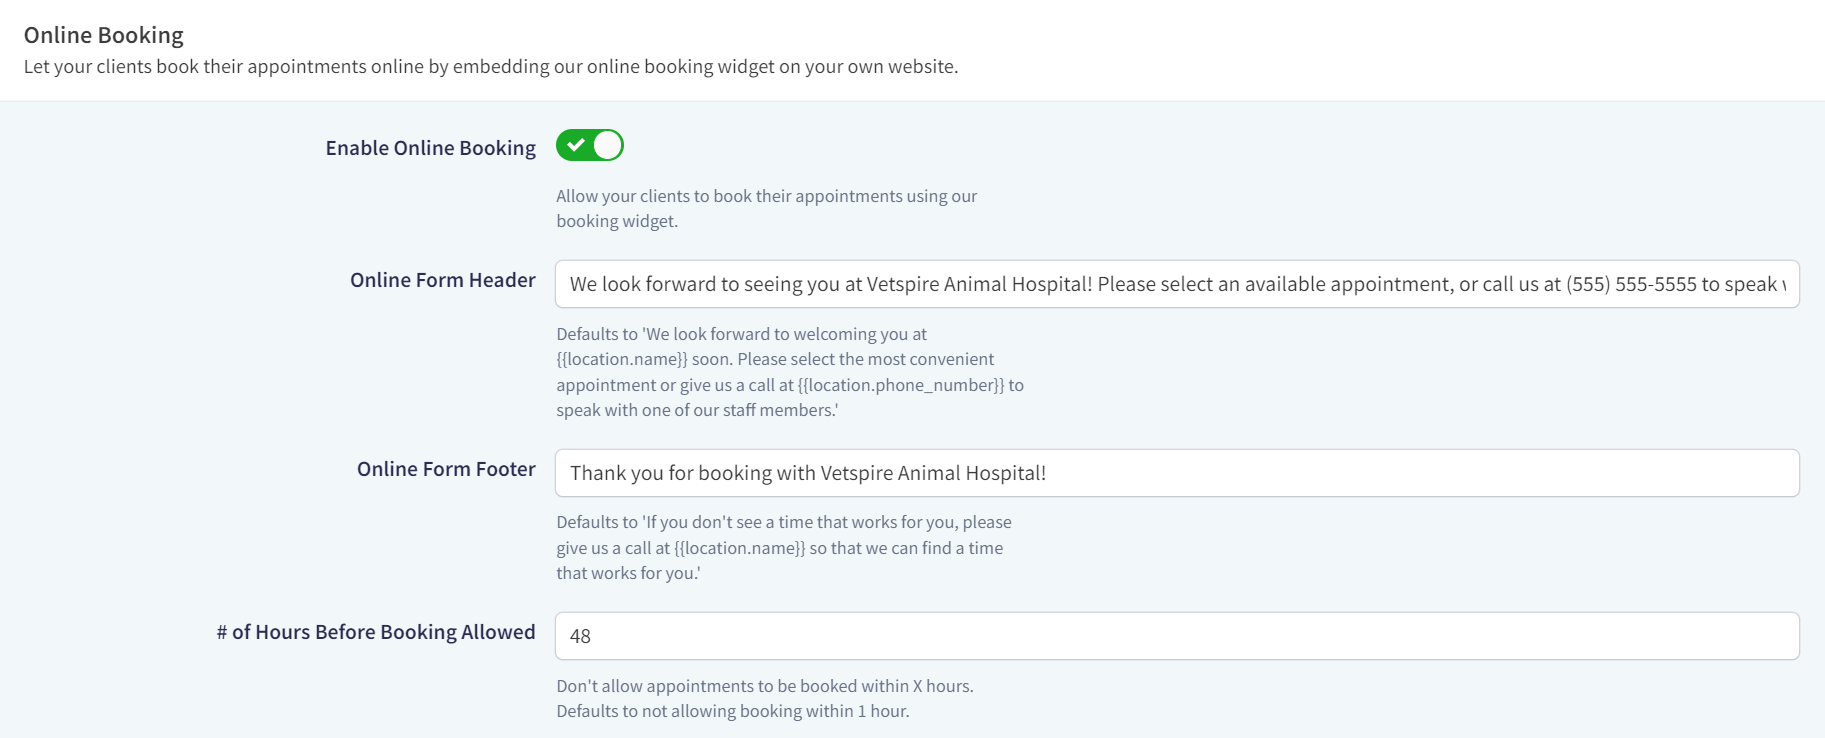Click the embedding widget subtitle text
Viewport: 1825px width, 738px height.
pyautogui.click(x=491, y=66)
